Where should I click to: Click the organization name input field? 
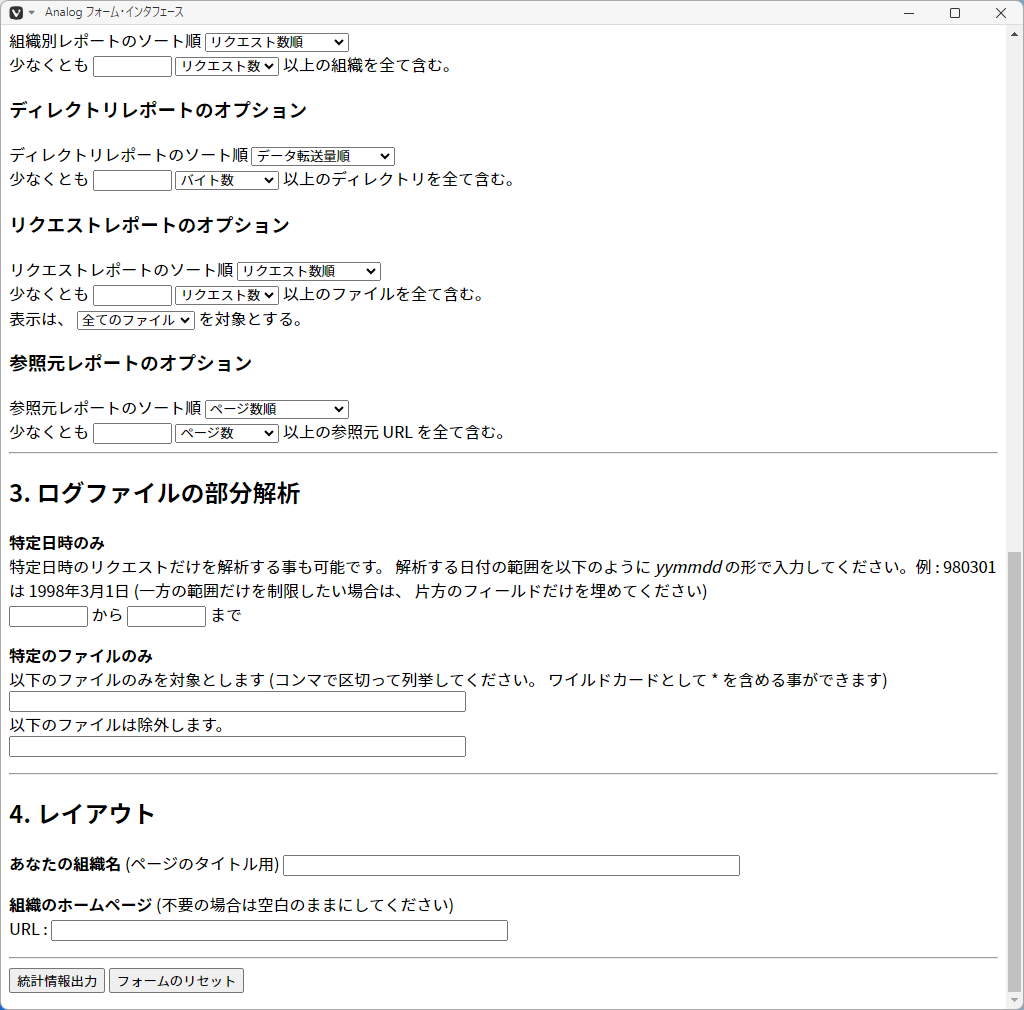pos(511,866)
